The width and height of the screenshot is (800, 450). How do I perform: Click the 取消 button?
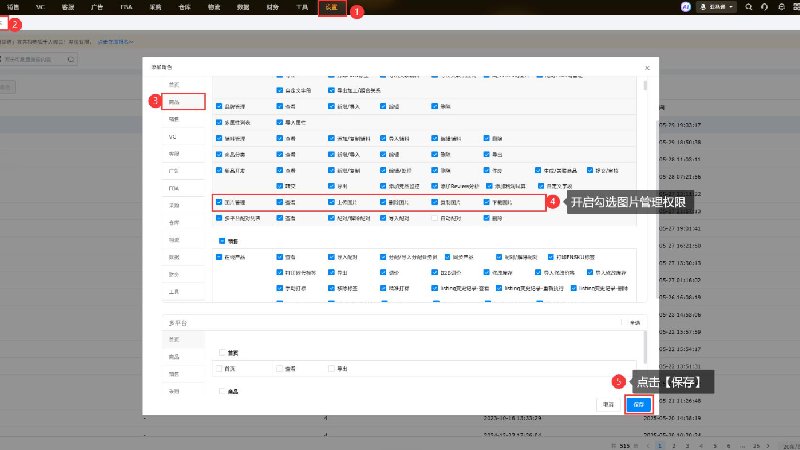coord(608,405)
